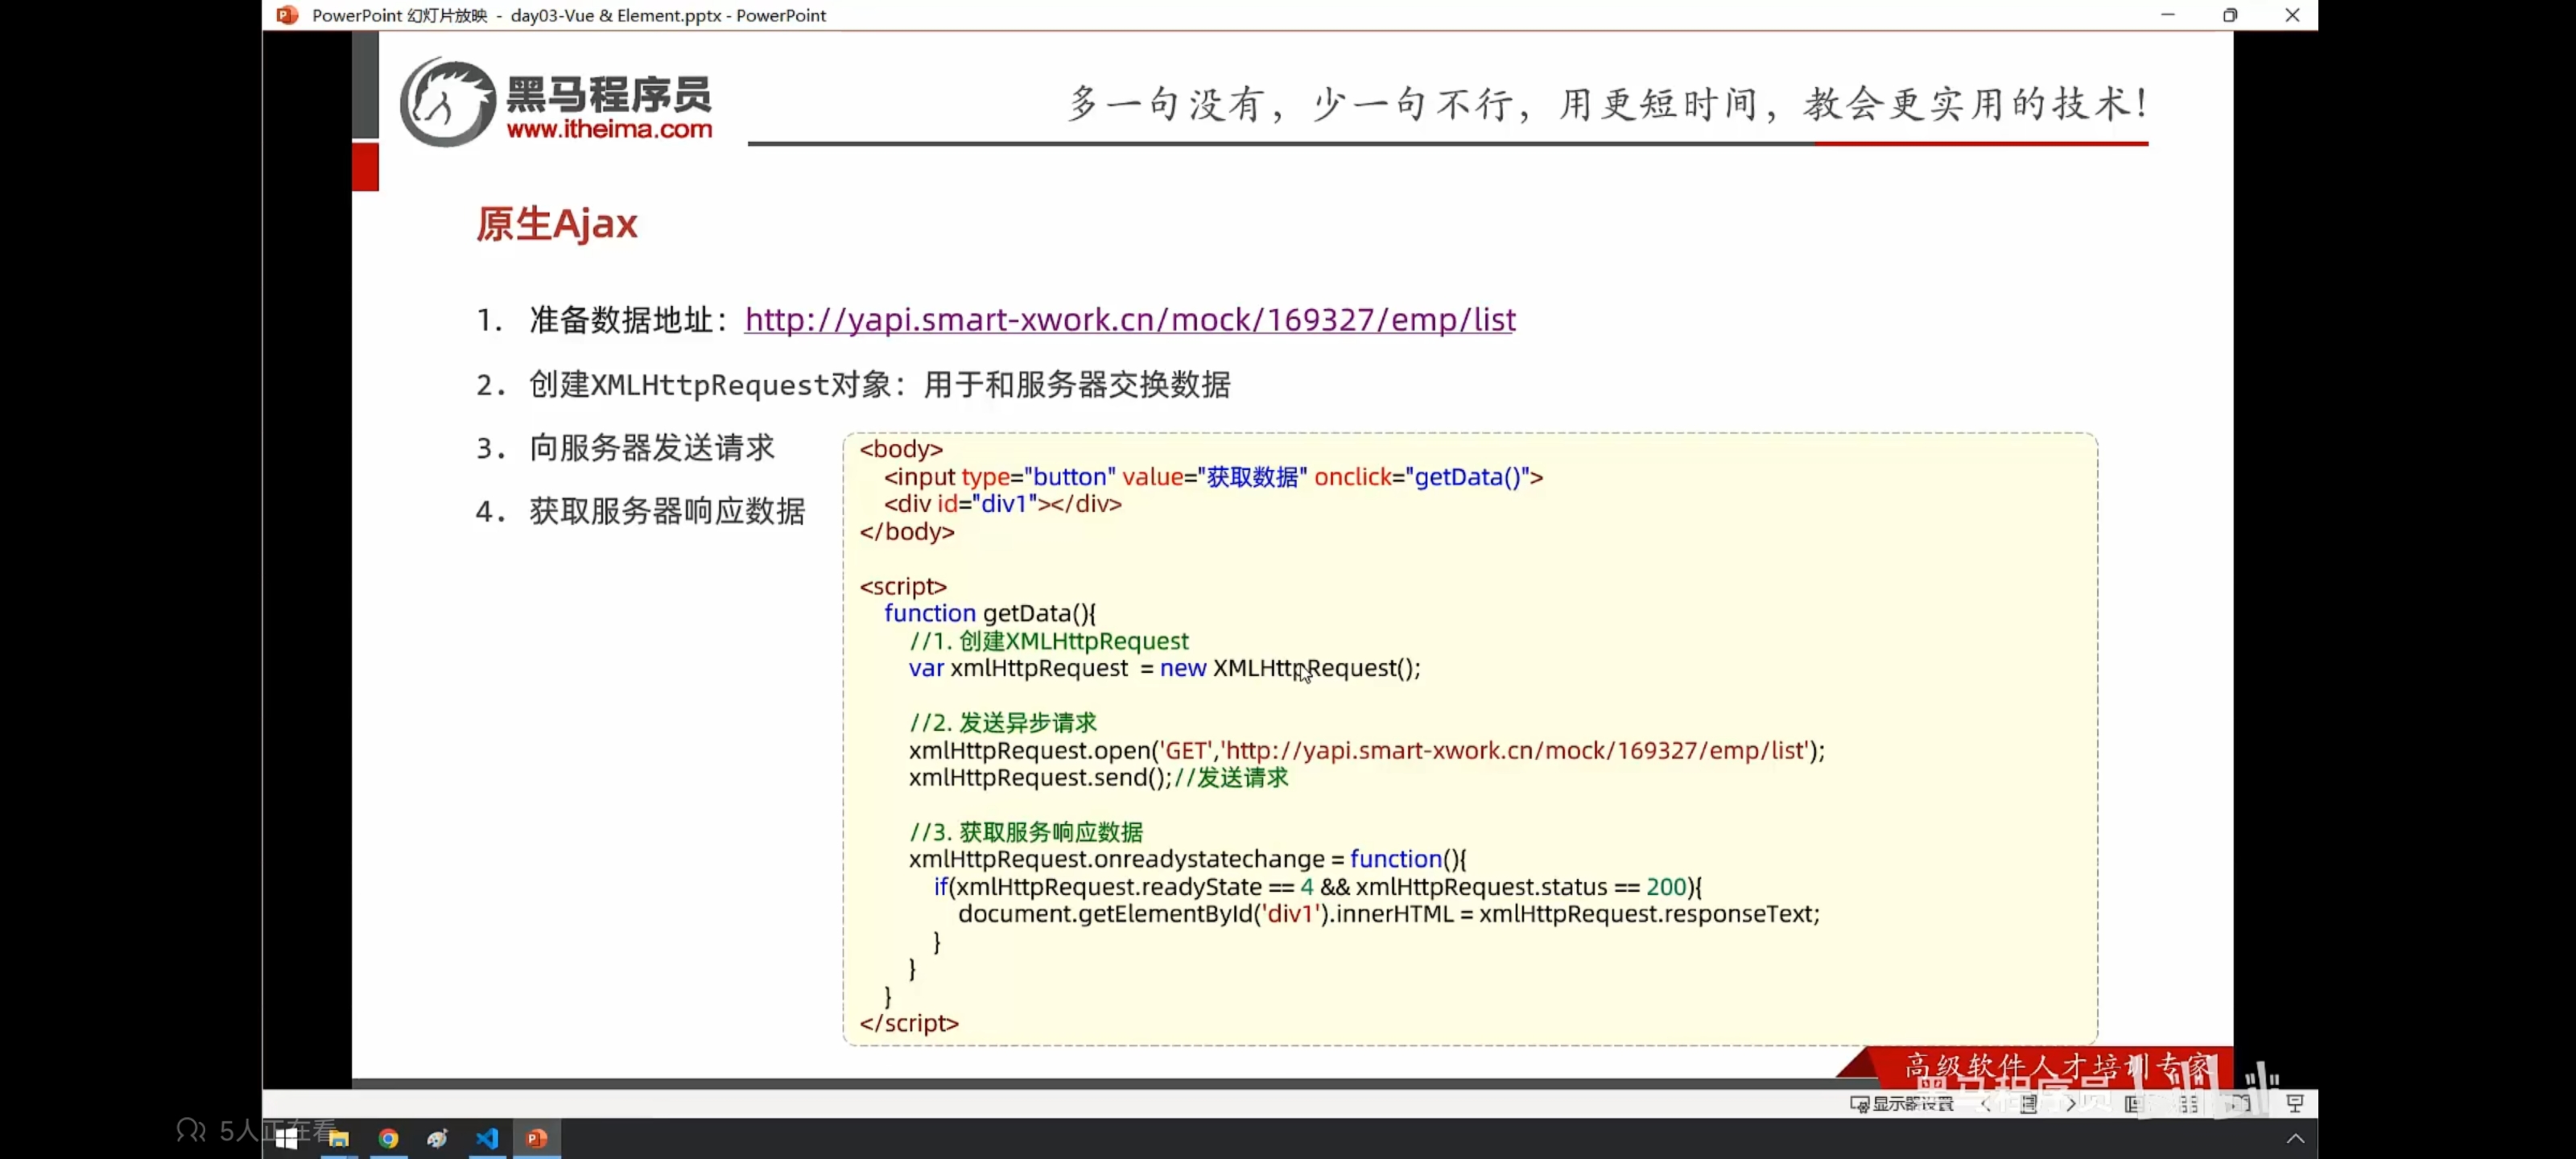Image resolution: width=2576 pixels, height=1159 pixels.
Task: Click the //2. 发送异步请求 comment
Action: [x=1002, y=722]
